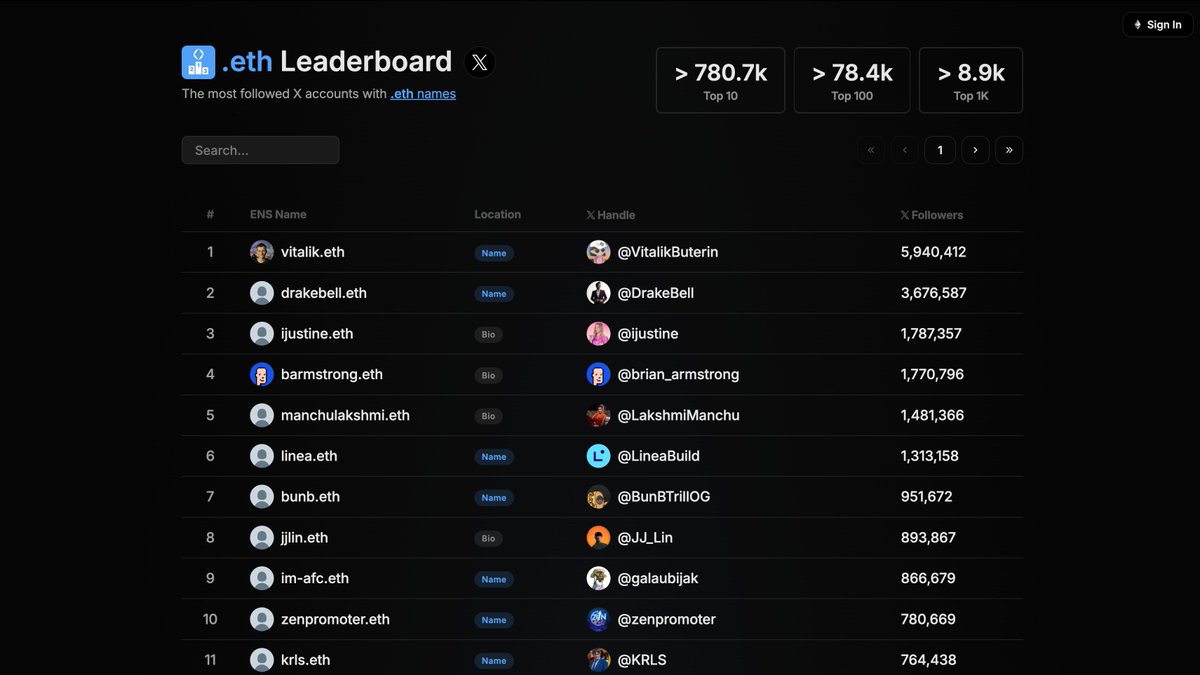Click Name badge in zenpromoter.eth row
Image resolution: width=1200 pixels, height=675 pixels.
(x=494, y=620)
